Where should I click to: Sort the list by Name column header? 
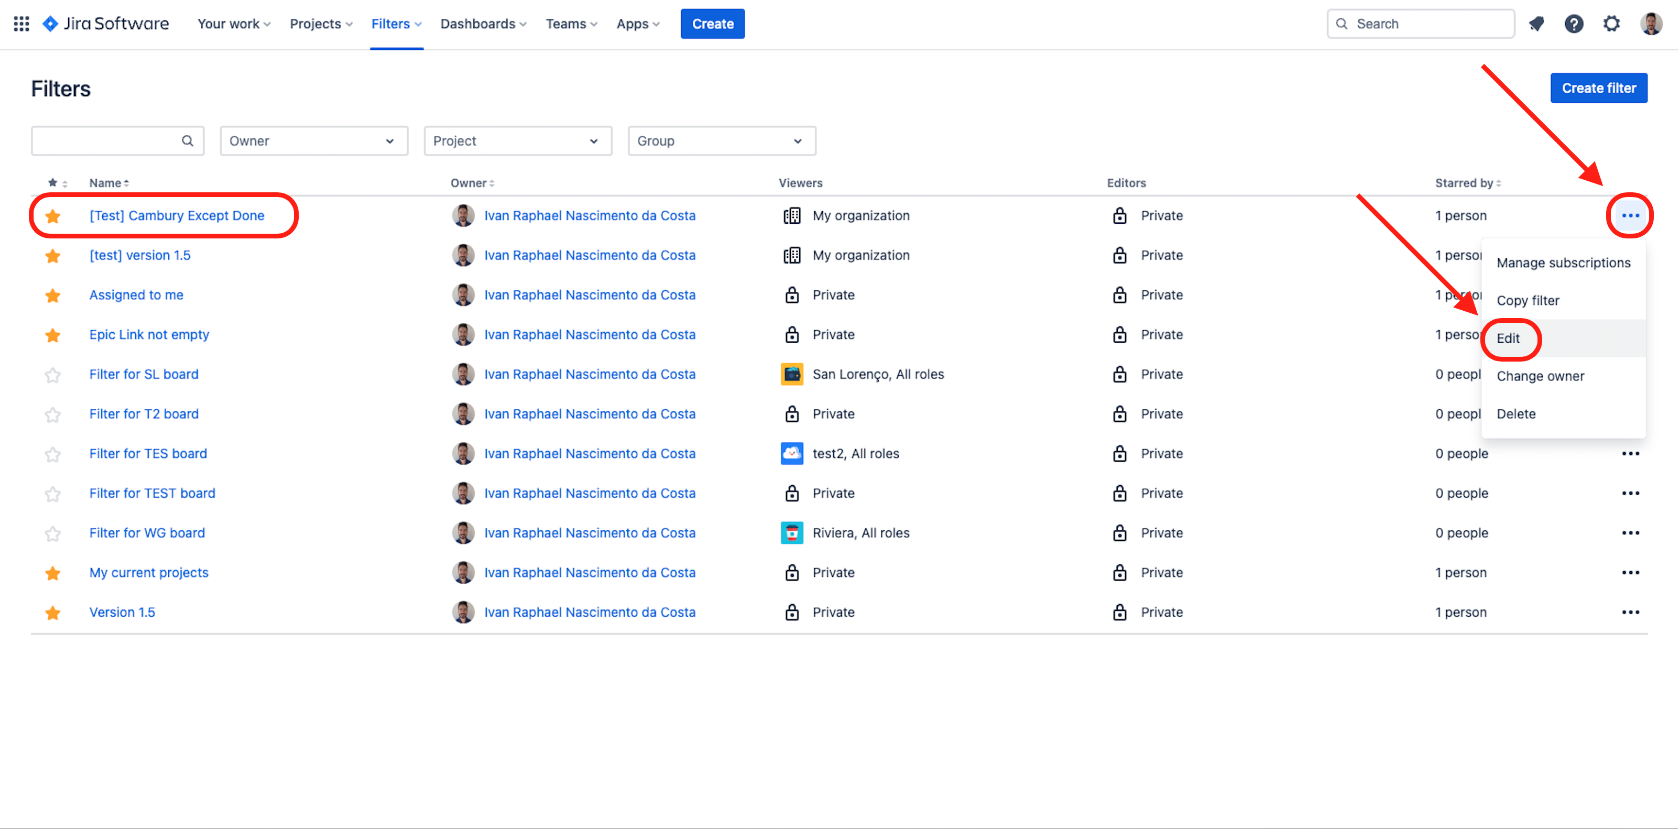109,183
